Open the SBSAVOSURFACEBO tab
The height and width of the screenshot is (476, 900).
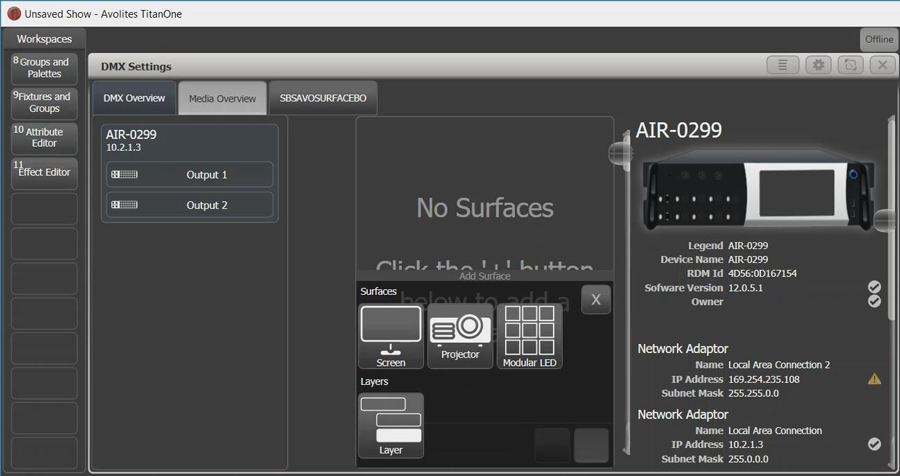[323, 98]
